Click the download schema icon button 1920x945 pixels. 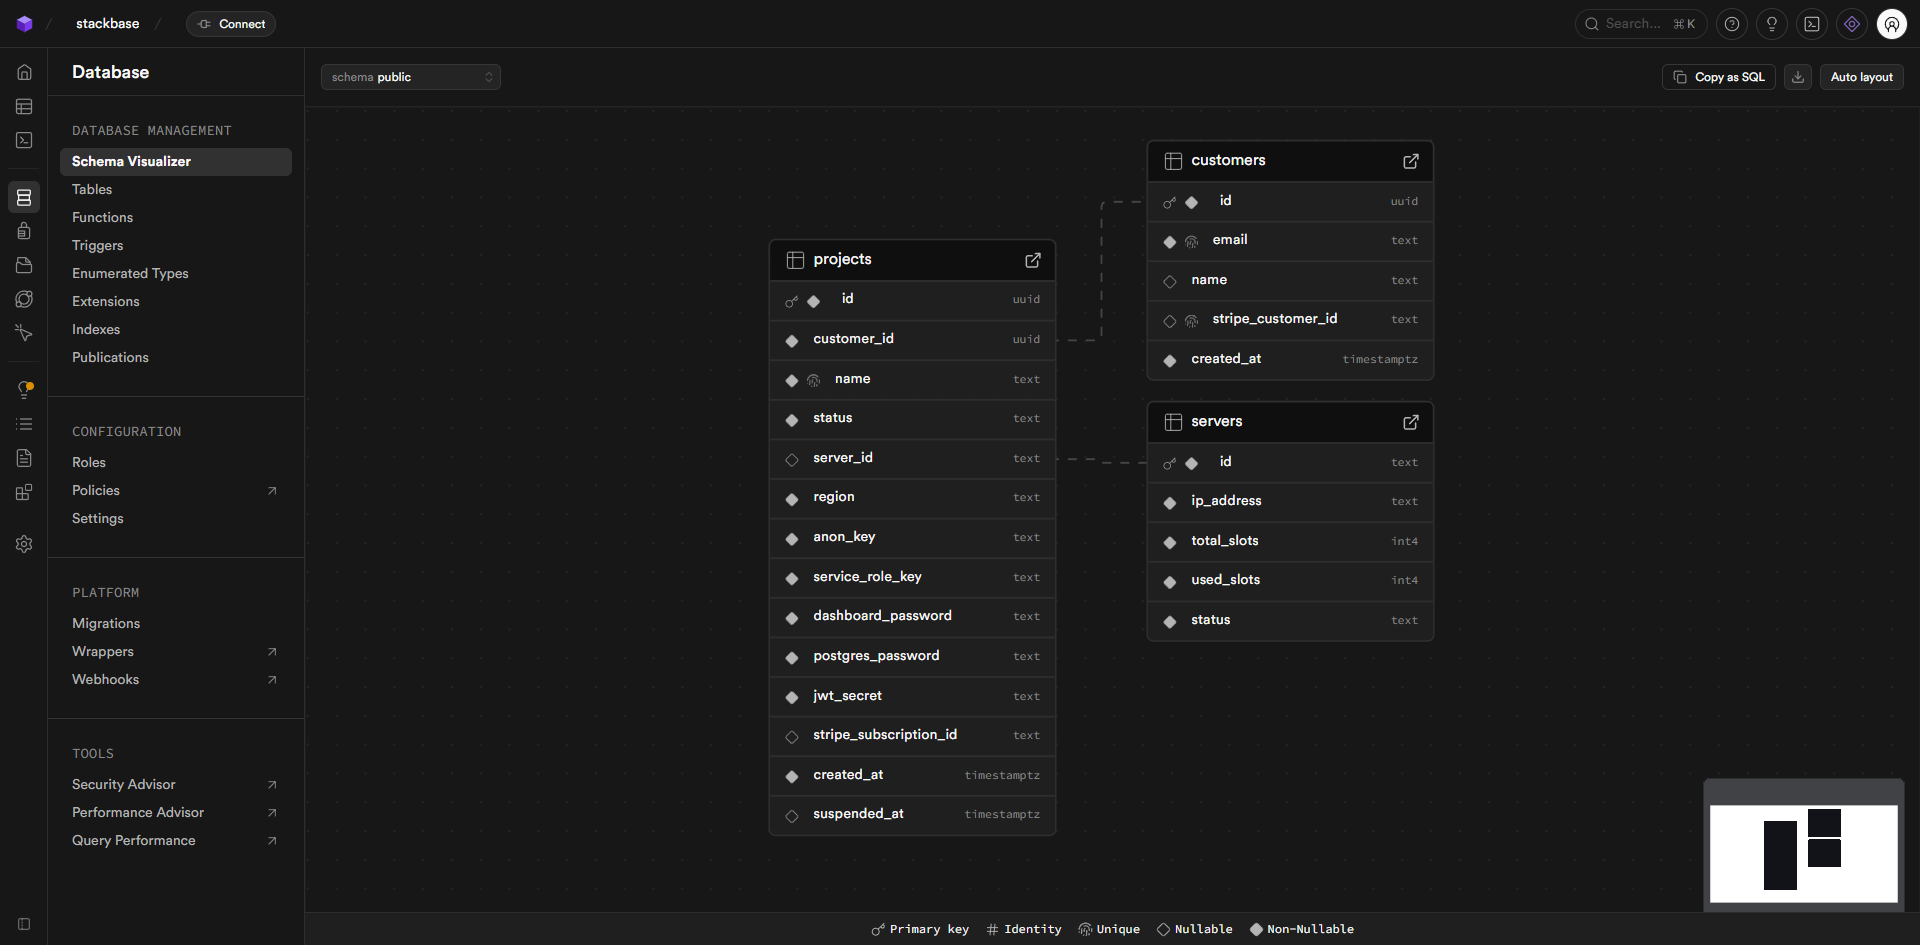(1797, 77)
